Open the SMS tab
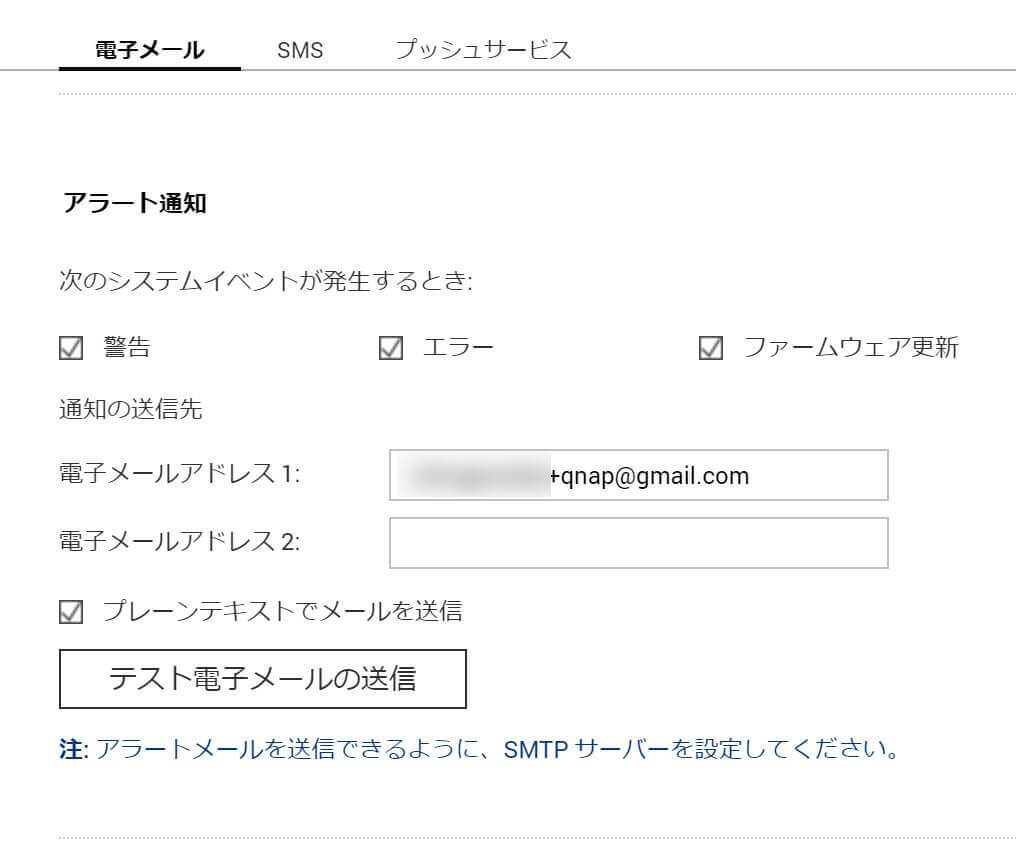This screenshot has height=862, width=1016. (x=300, y=50)
